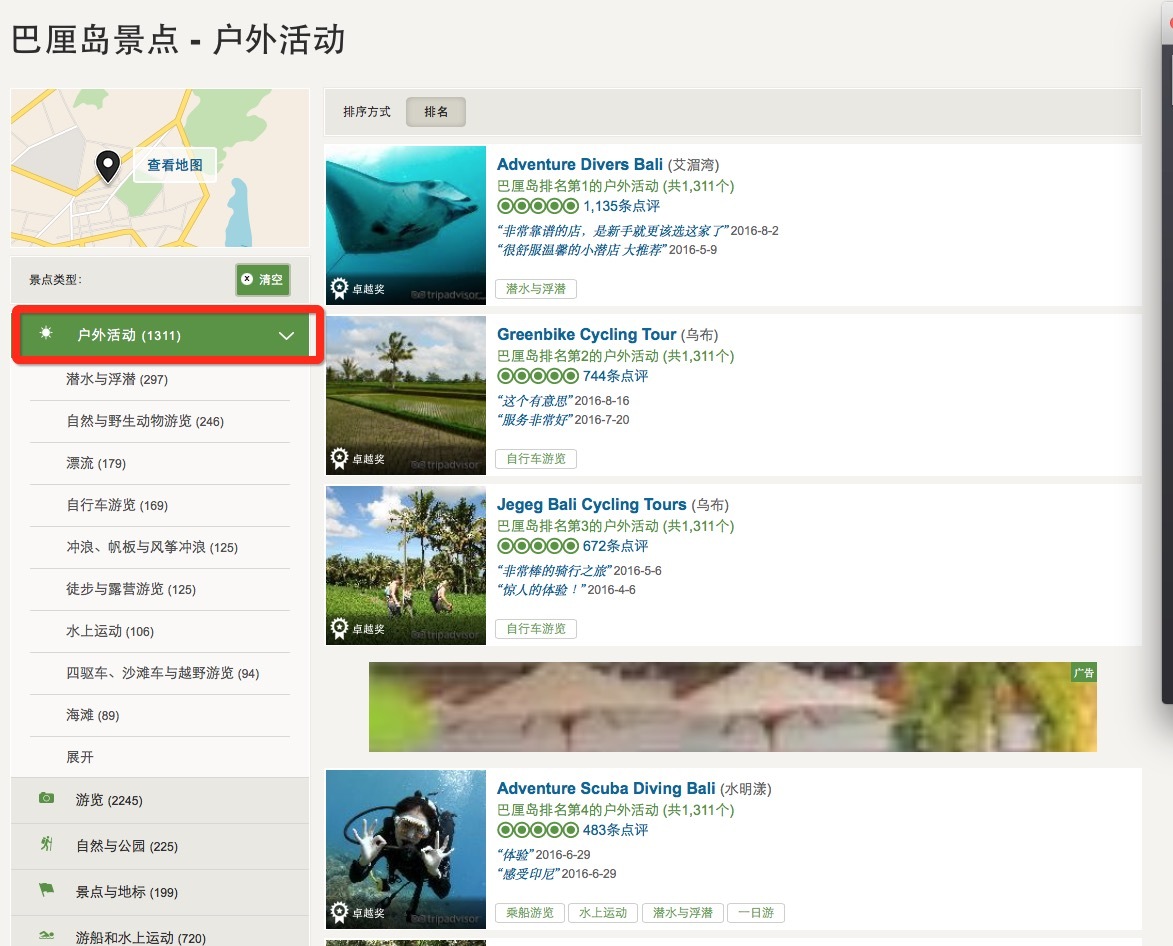View the 1,135条点评 reviews link
Image resolution: width=1173 pixels, height=946 pixels.
(x=622, y=206)
